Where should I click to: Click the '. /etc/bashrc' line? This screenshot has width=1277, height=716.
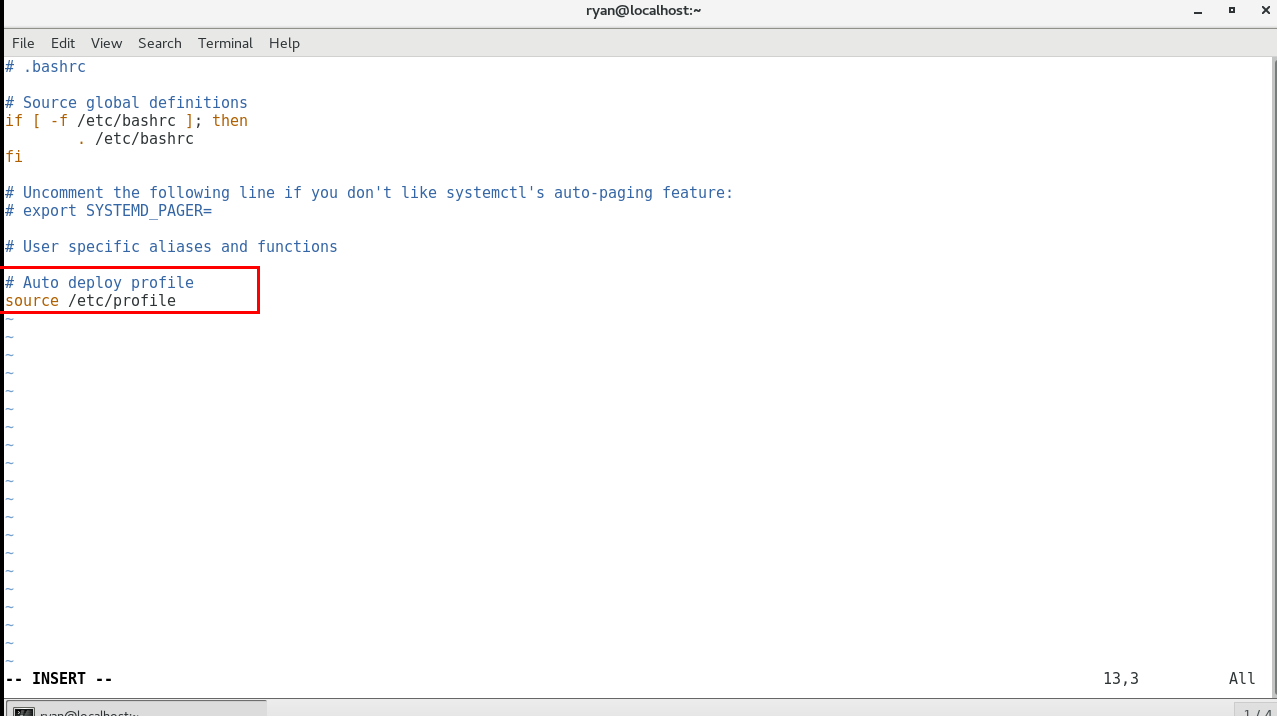pyautogui.click(x=135, y=139)
